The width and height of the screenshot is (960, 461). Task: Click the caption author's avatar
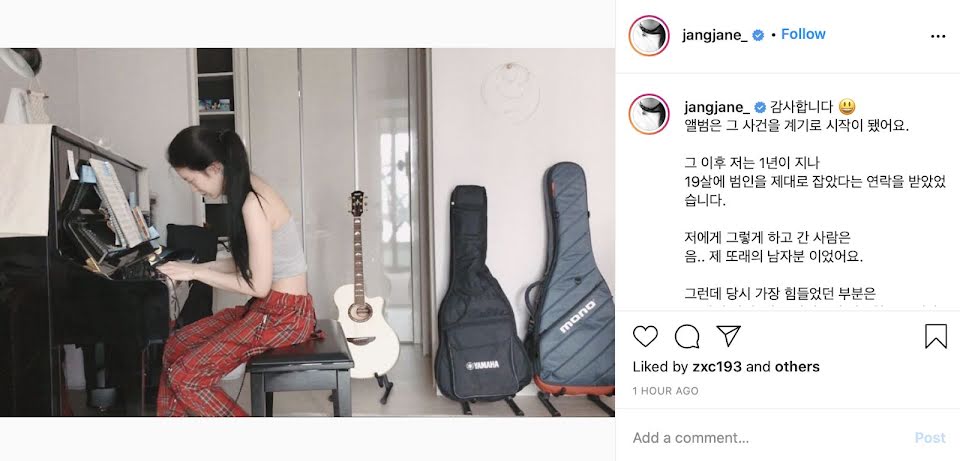649,114
